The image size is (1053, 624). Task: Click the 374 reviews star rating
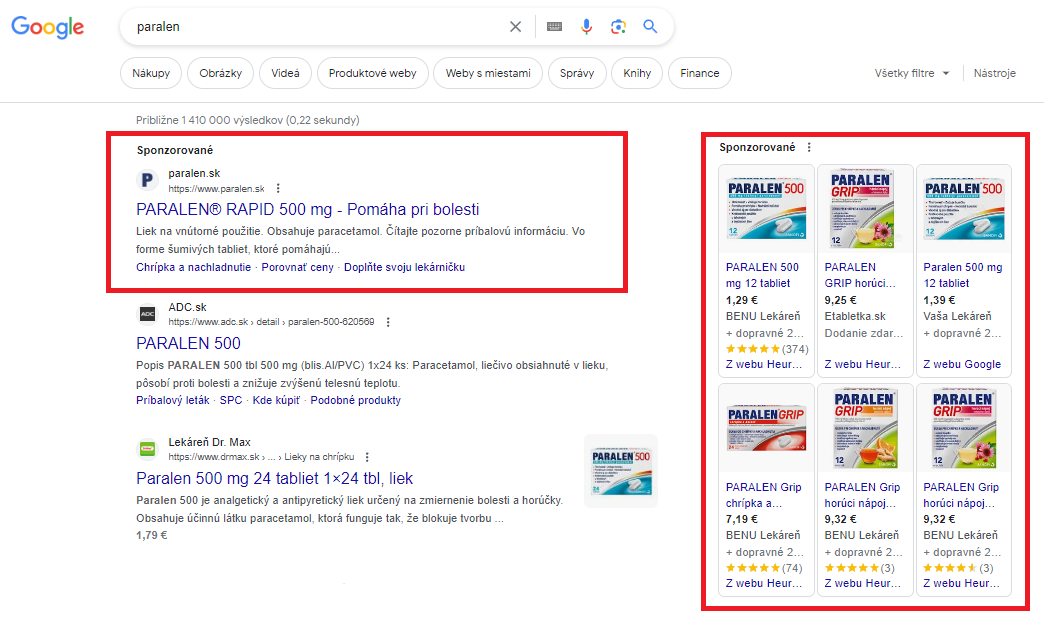pos(767,349)
